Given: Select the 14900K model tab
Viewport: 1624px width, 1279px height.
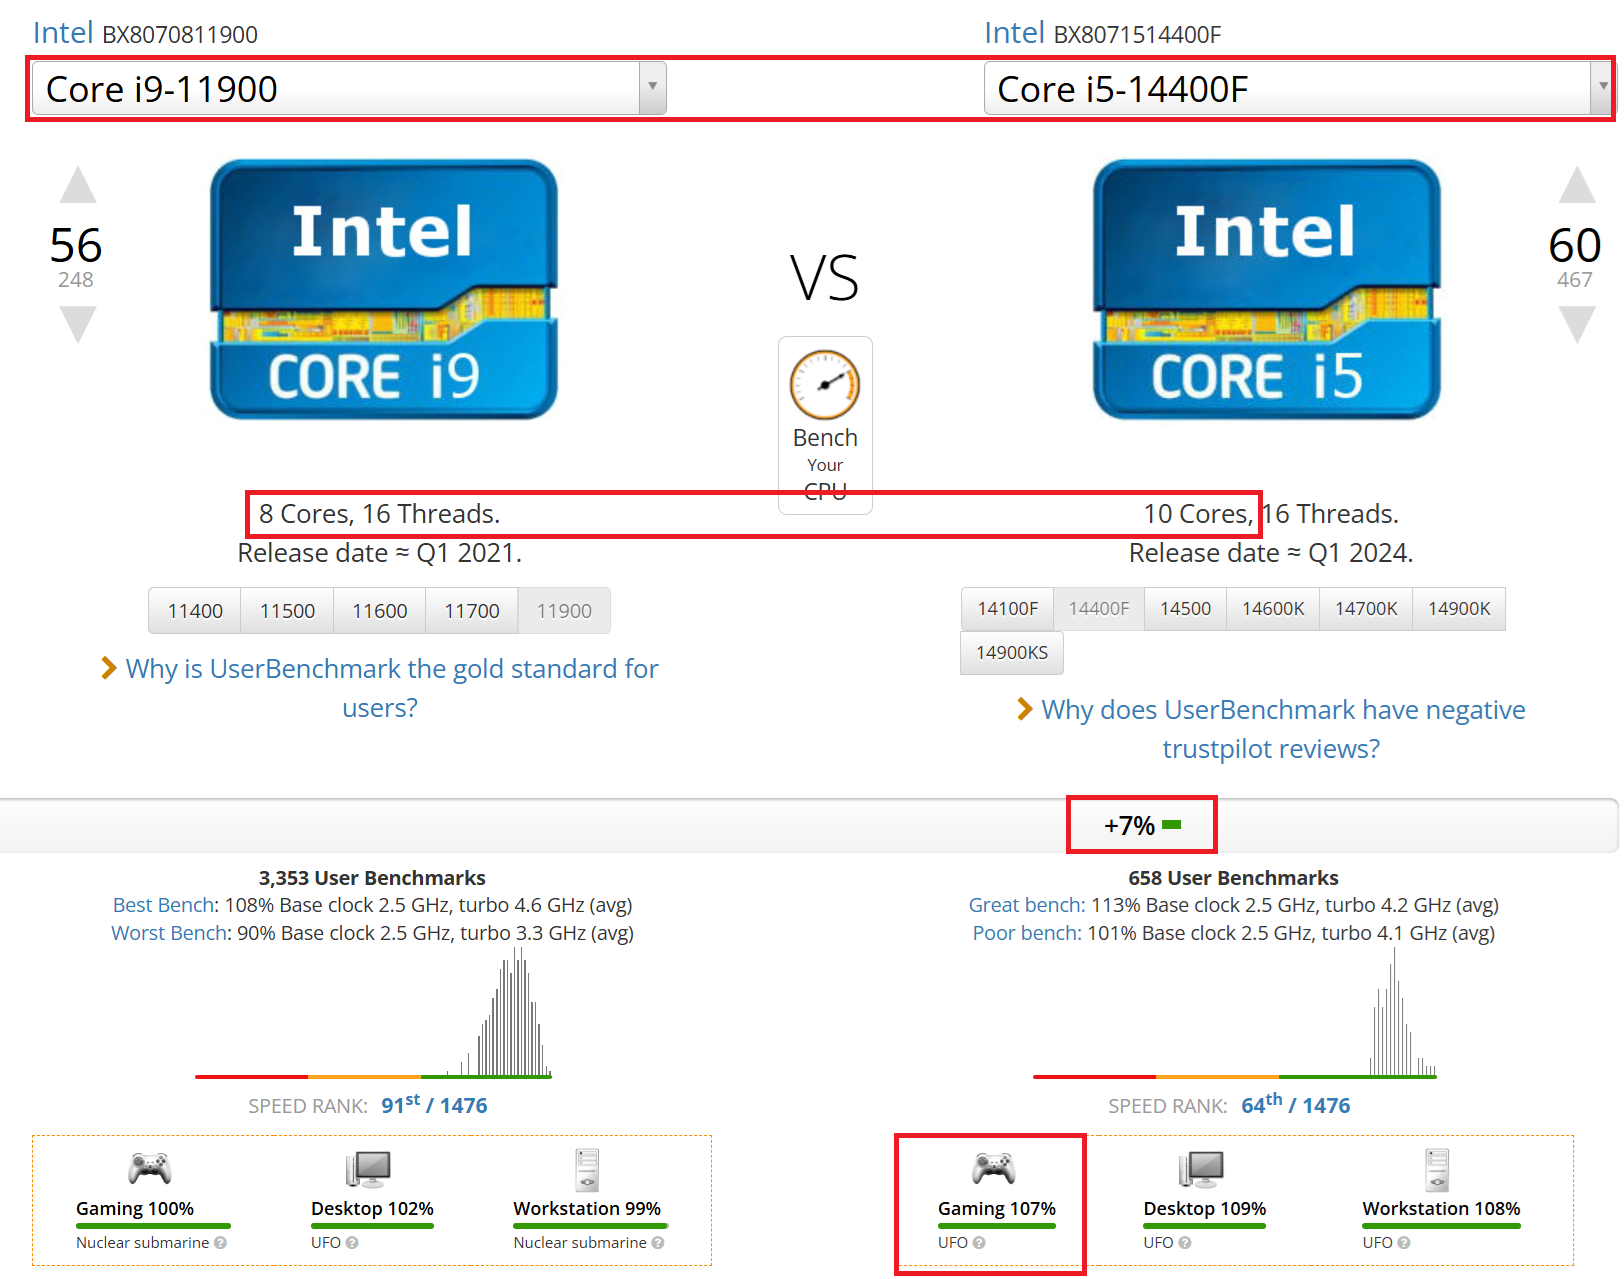Looking at the screenshot, I should 1459,609.
